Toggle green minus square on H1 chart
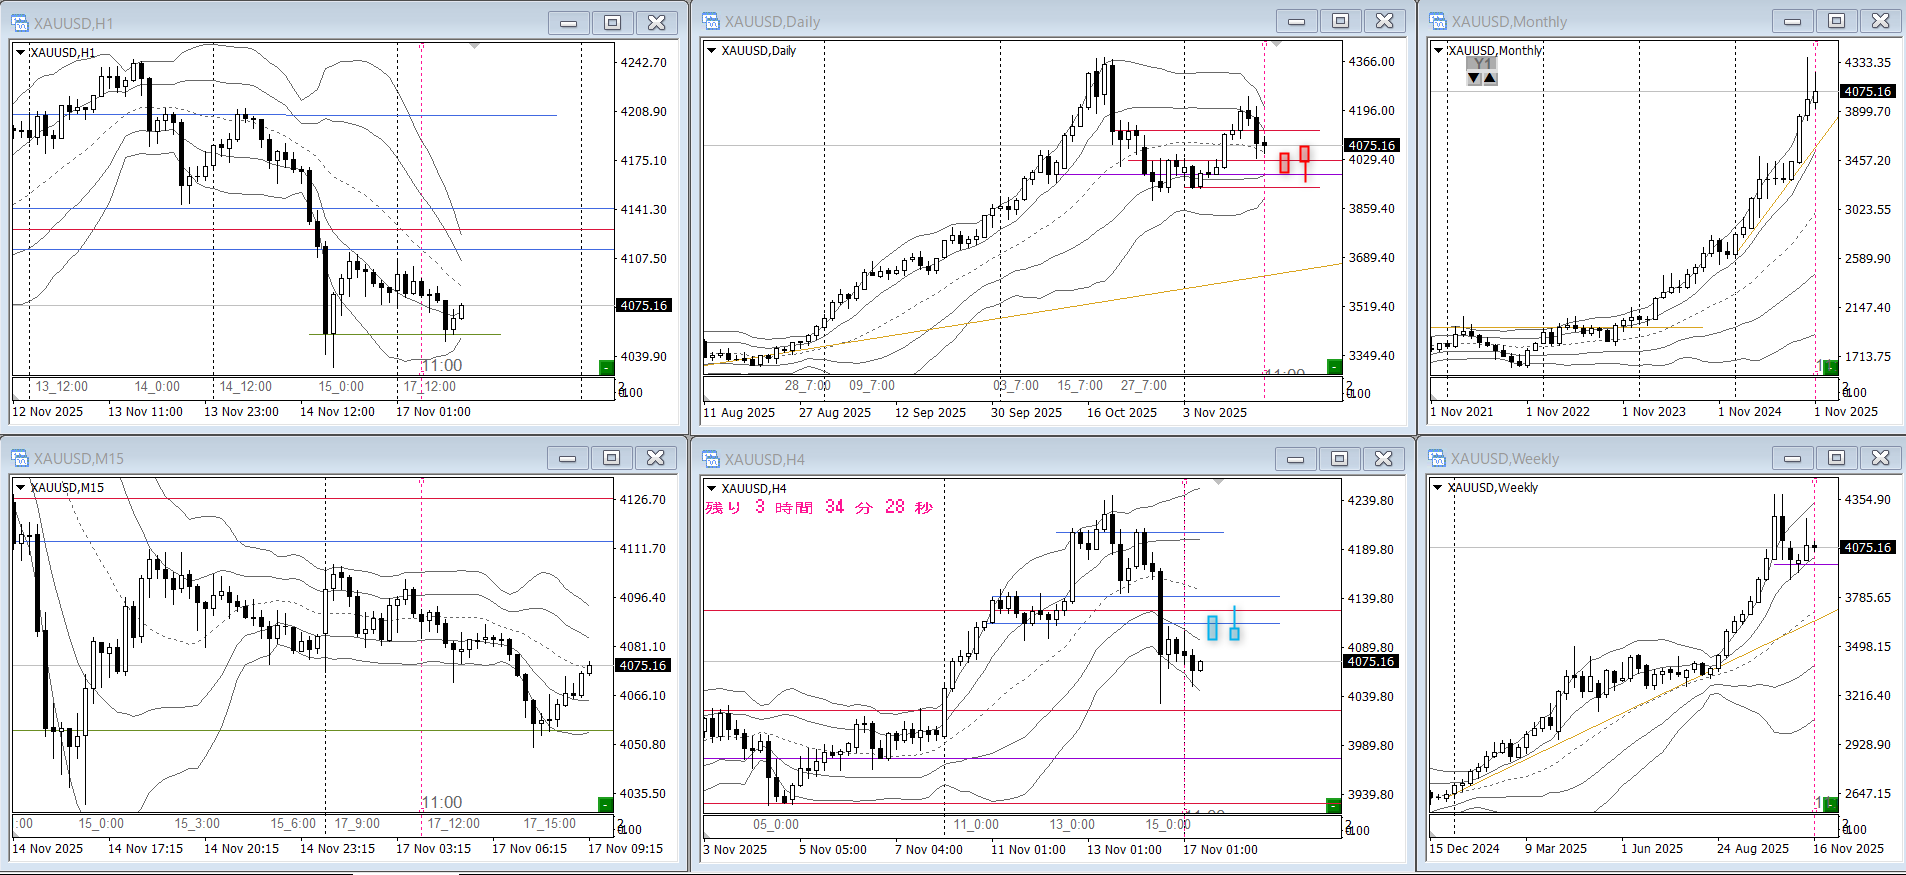 (606, 368)
